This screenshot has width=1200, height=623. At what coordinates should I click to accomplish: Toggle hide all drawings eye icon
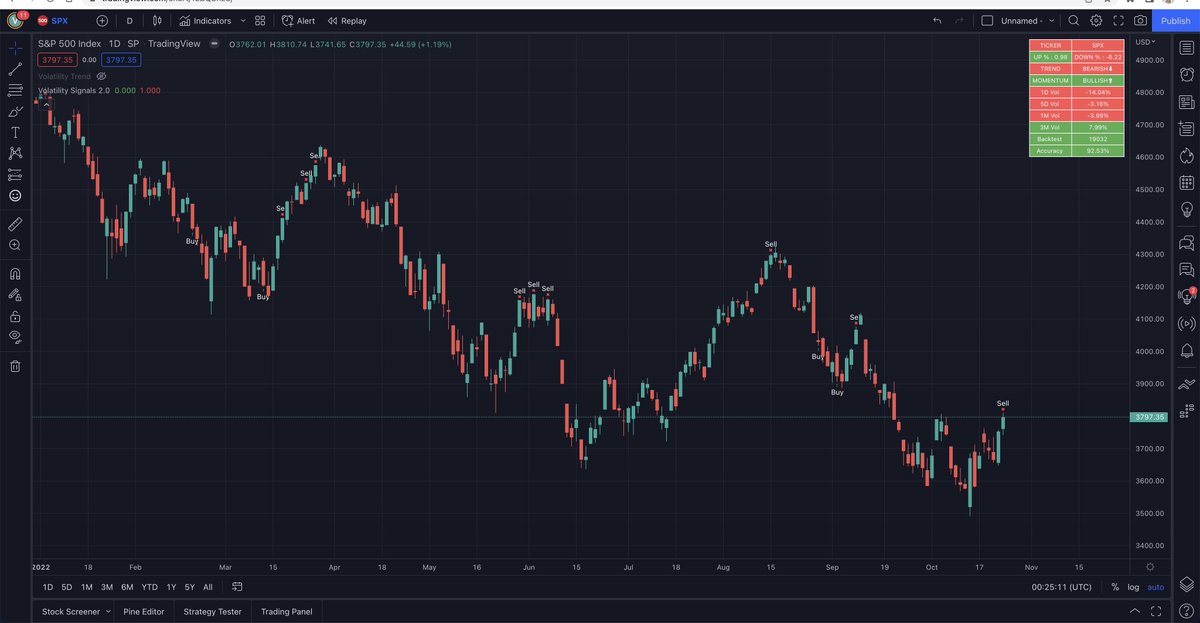click(15, 337)
